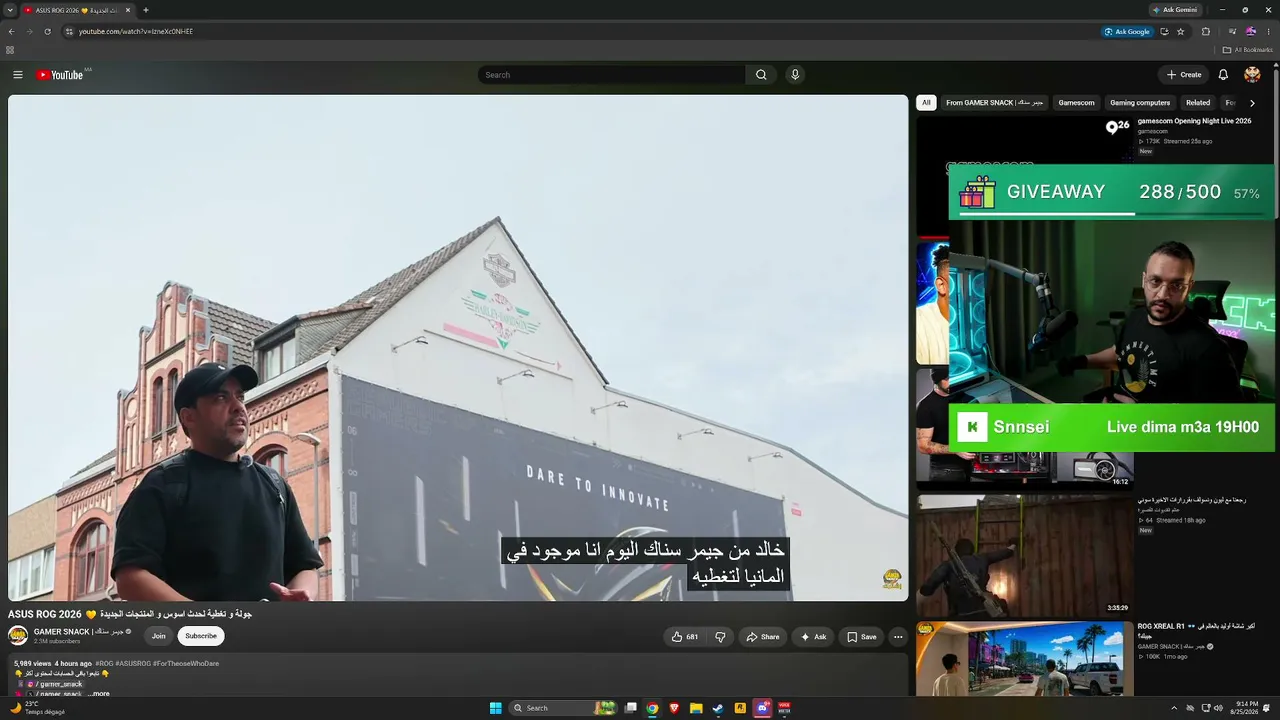
Task: Open GAMER SNACK channel avatar
Action: tap(18, 636)
